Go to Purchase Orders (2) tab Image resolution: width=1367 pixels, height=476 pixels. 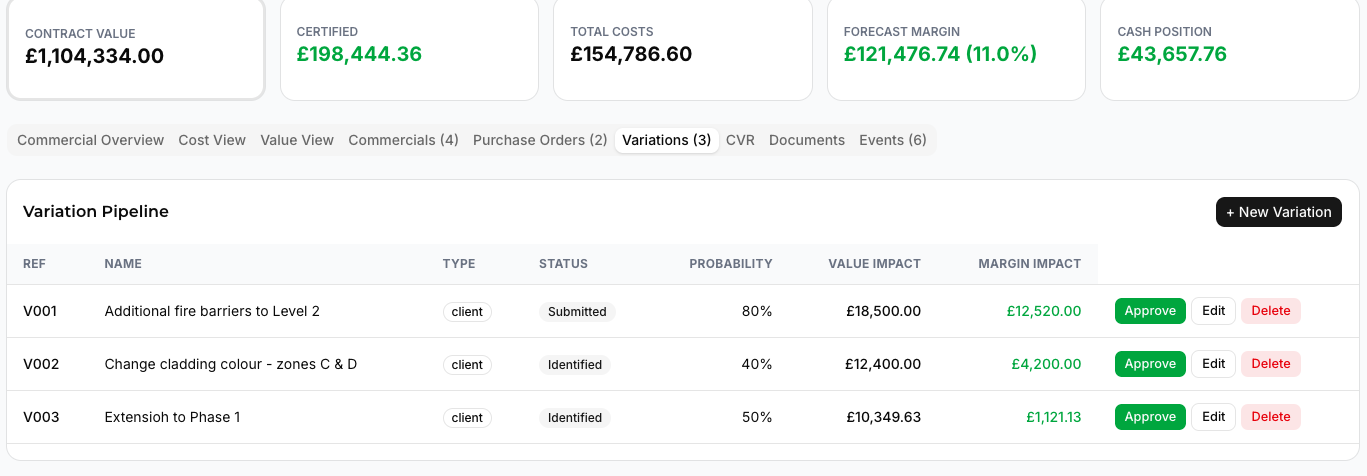click(x=540, y=140)
